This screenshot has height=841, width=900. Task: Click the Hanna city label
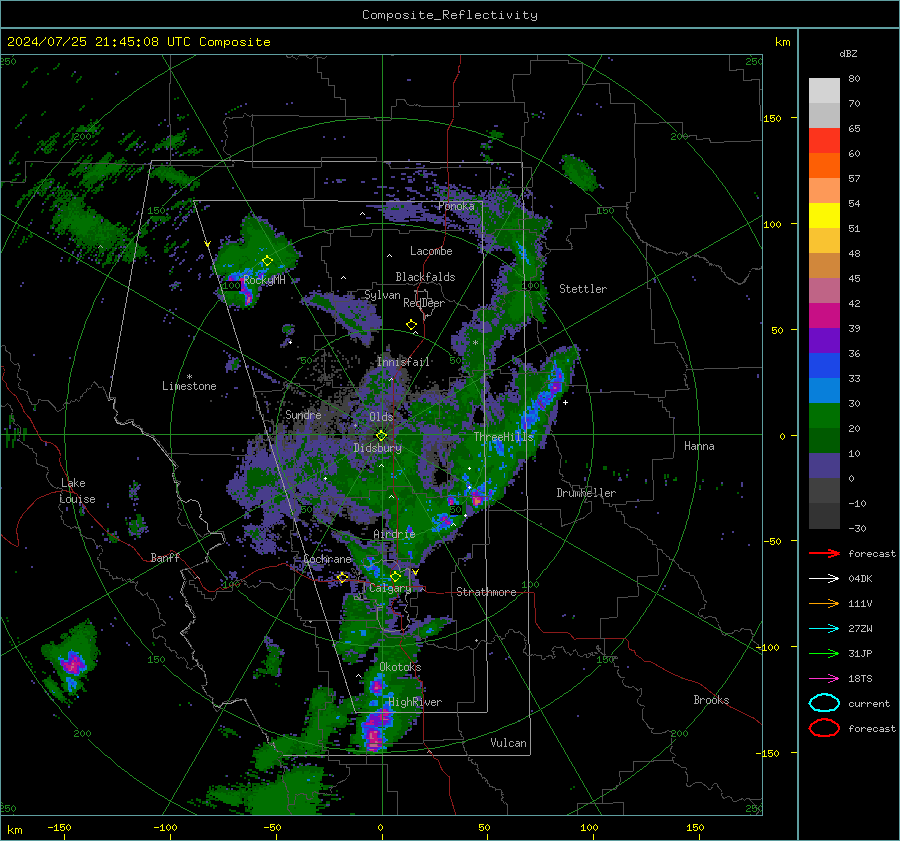point(699,446)
